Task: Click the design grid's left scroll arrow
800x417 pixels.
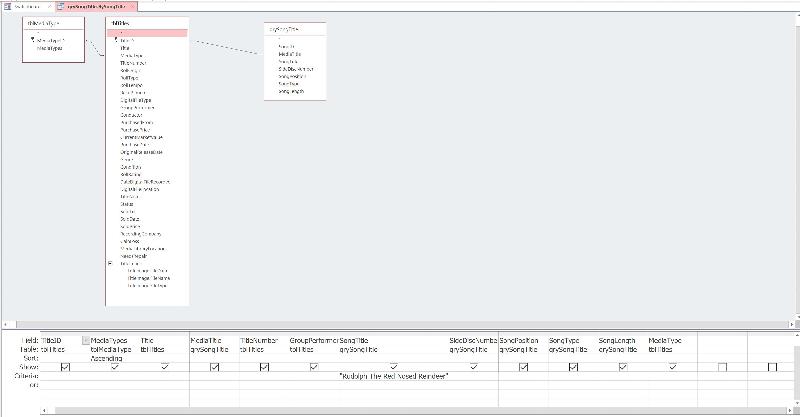Action: pyautogui.click(x=43, y=410)
